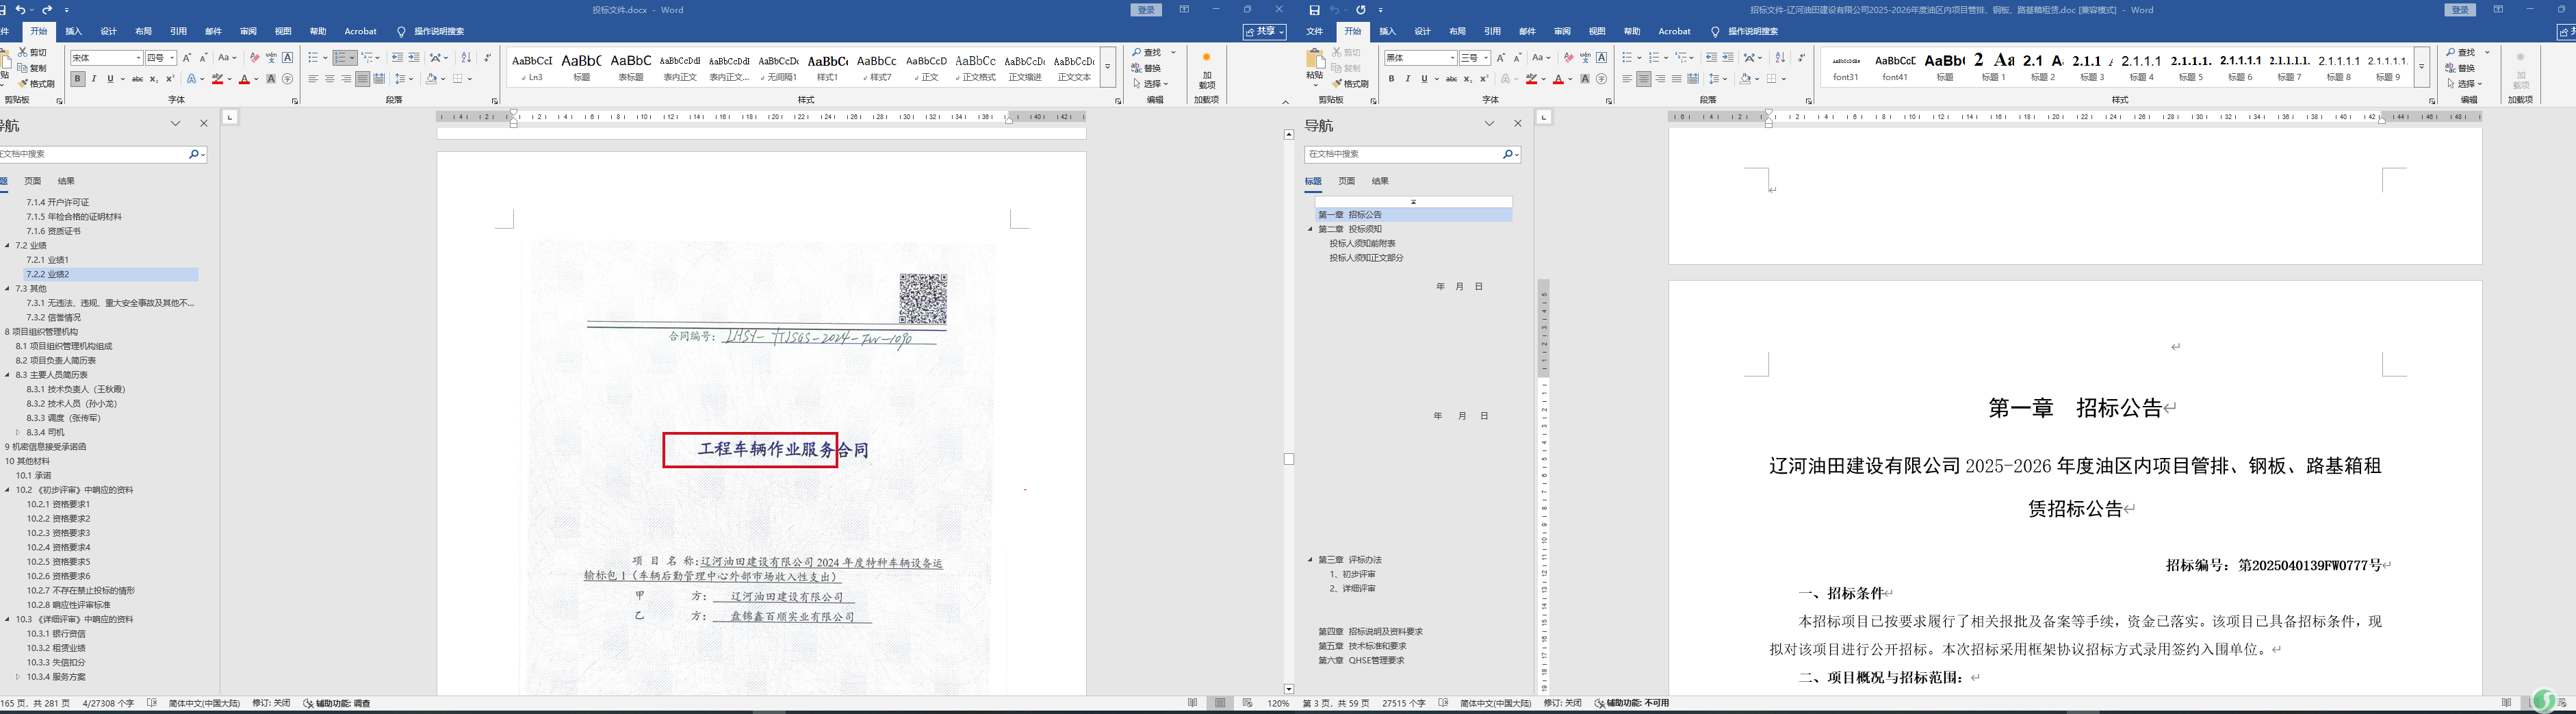The image size is (2576, 714).
Task: Apply character shading in the 招标文件 window
Action: click(x=1585, y=79)
